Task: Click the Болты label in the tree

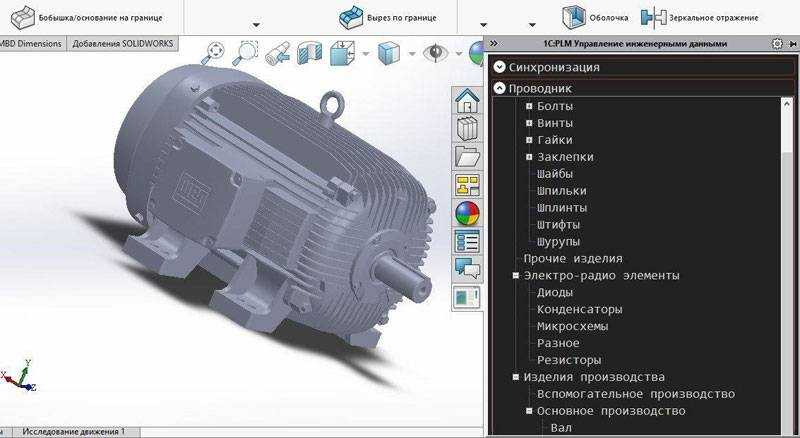Action: pyautogui.click(x=555, y=106)
